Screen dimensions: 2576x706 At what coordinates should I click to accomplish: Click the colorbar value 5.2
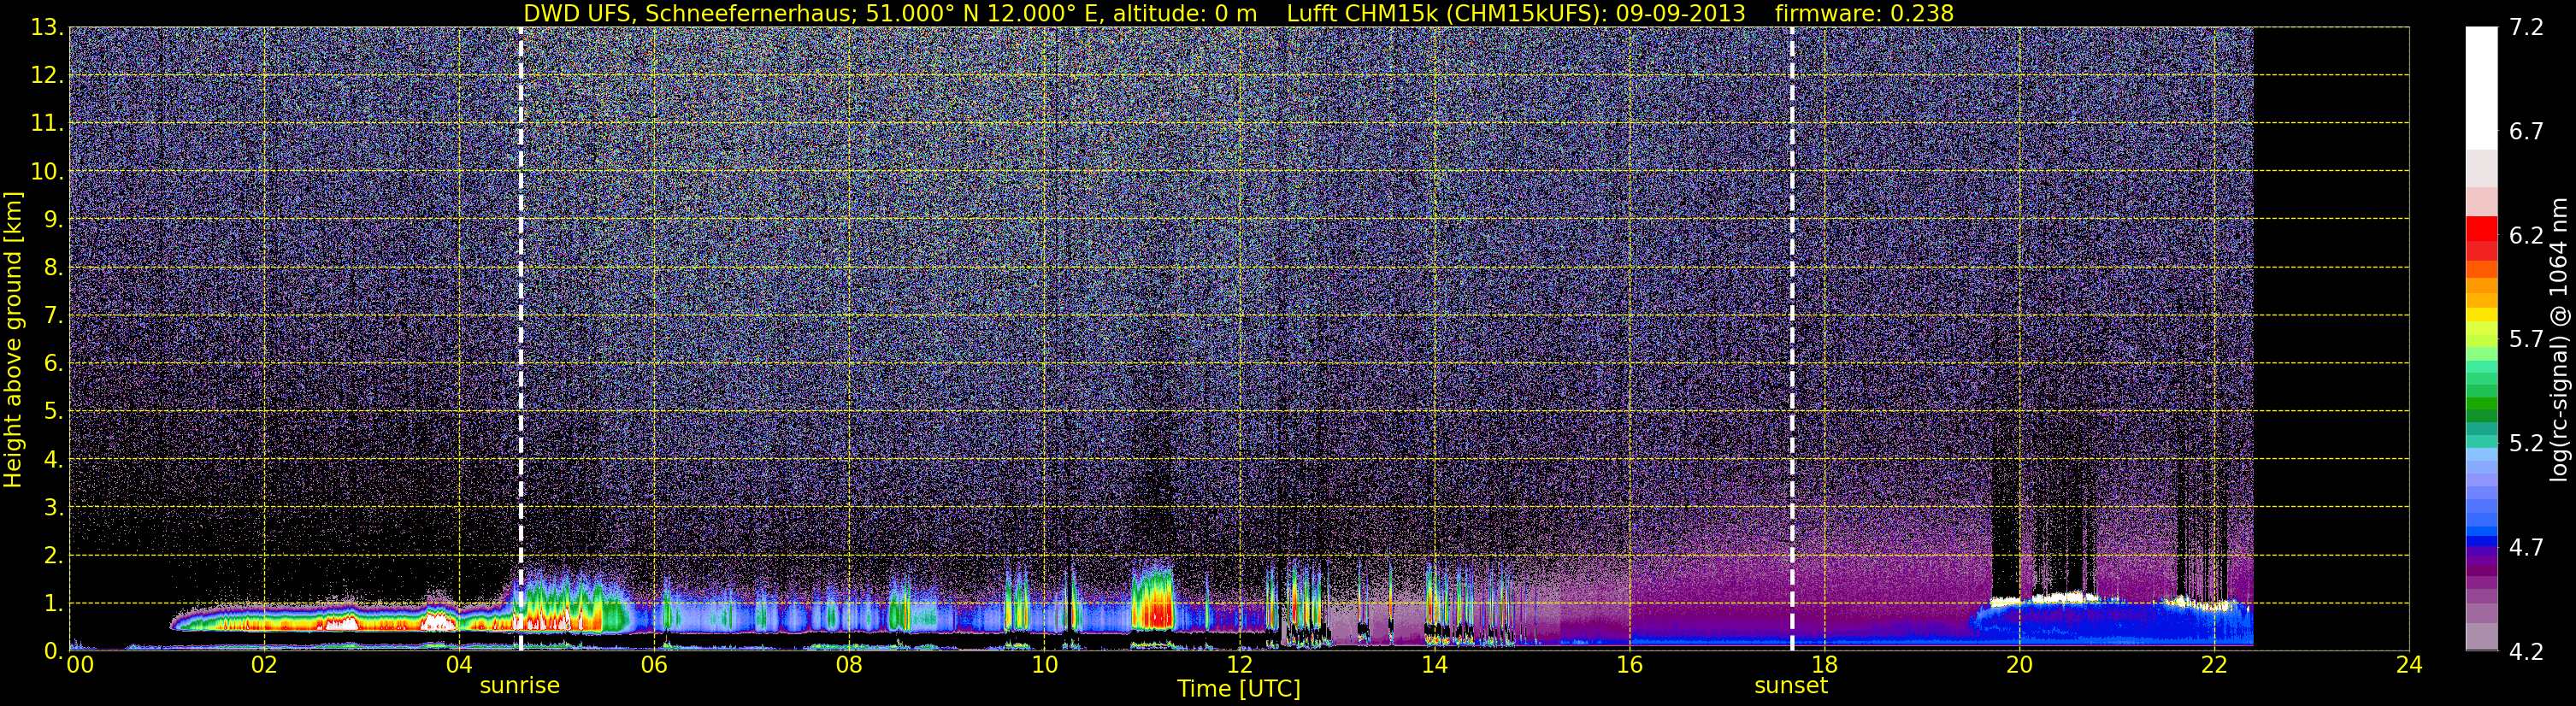[2526, 443]
